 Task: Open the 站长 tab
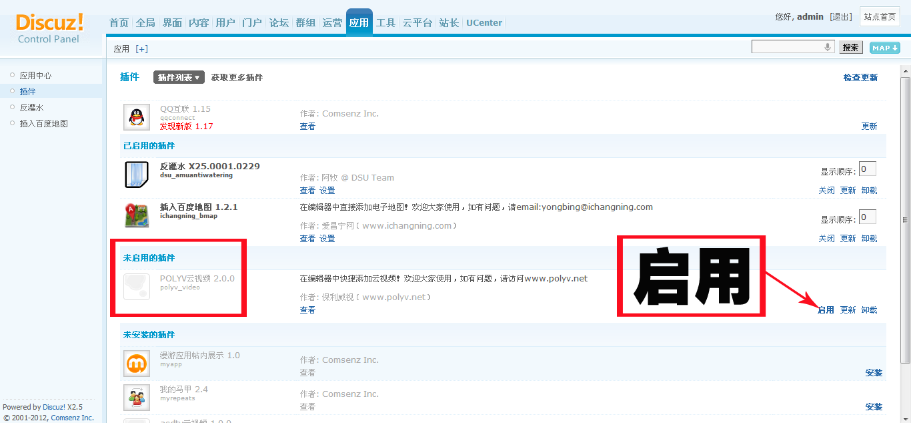(x=449, y=23)
